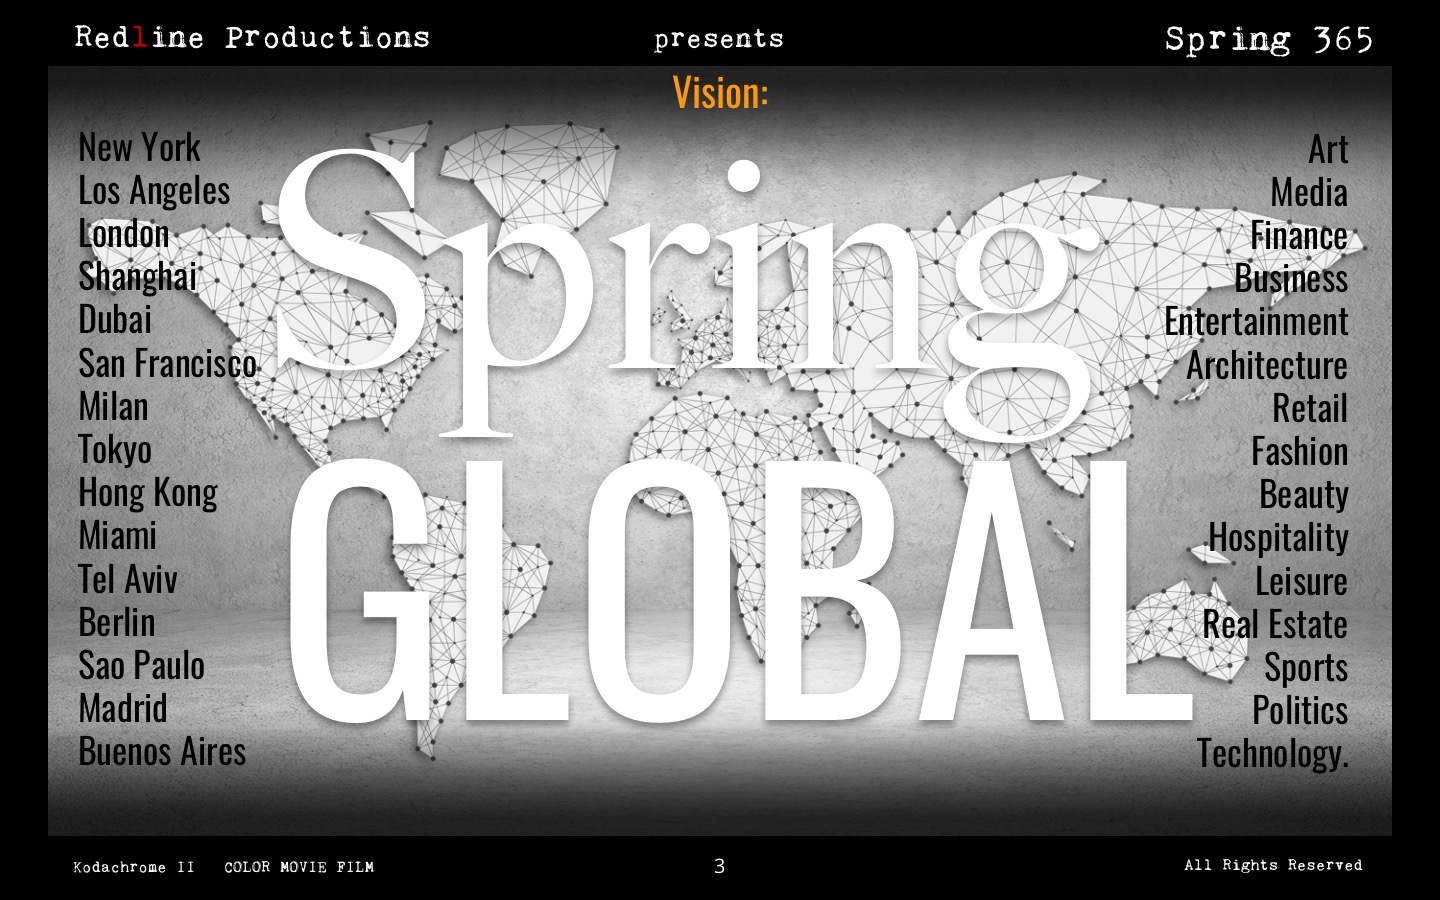Click the Art industry label
Screen dimensions: 1440x900
click(1328, 150)
